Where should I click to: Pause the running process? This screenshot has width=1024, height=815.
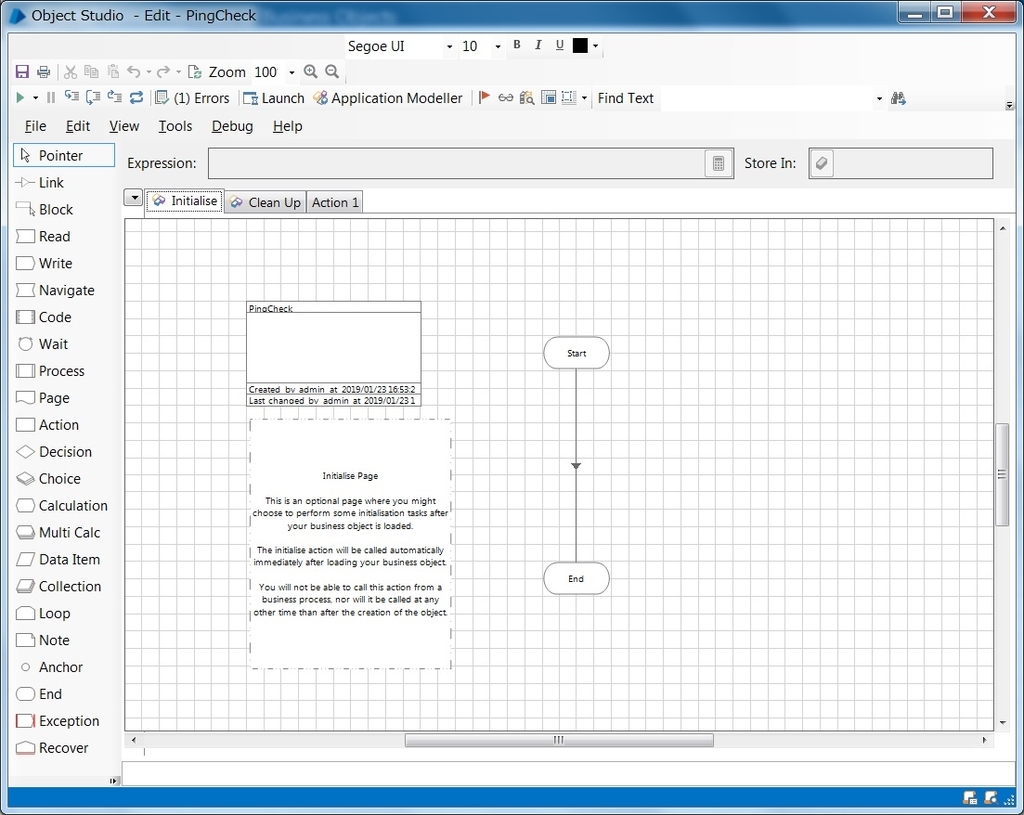(50, 98)
